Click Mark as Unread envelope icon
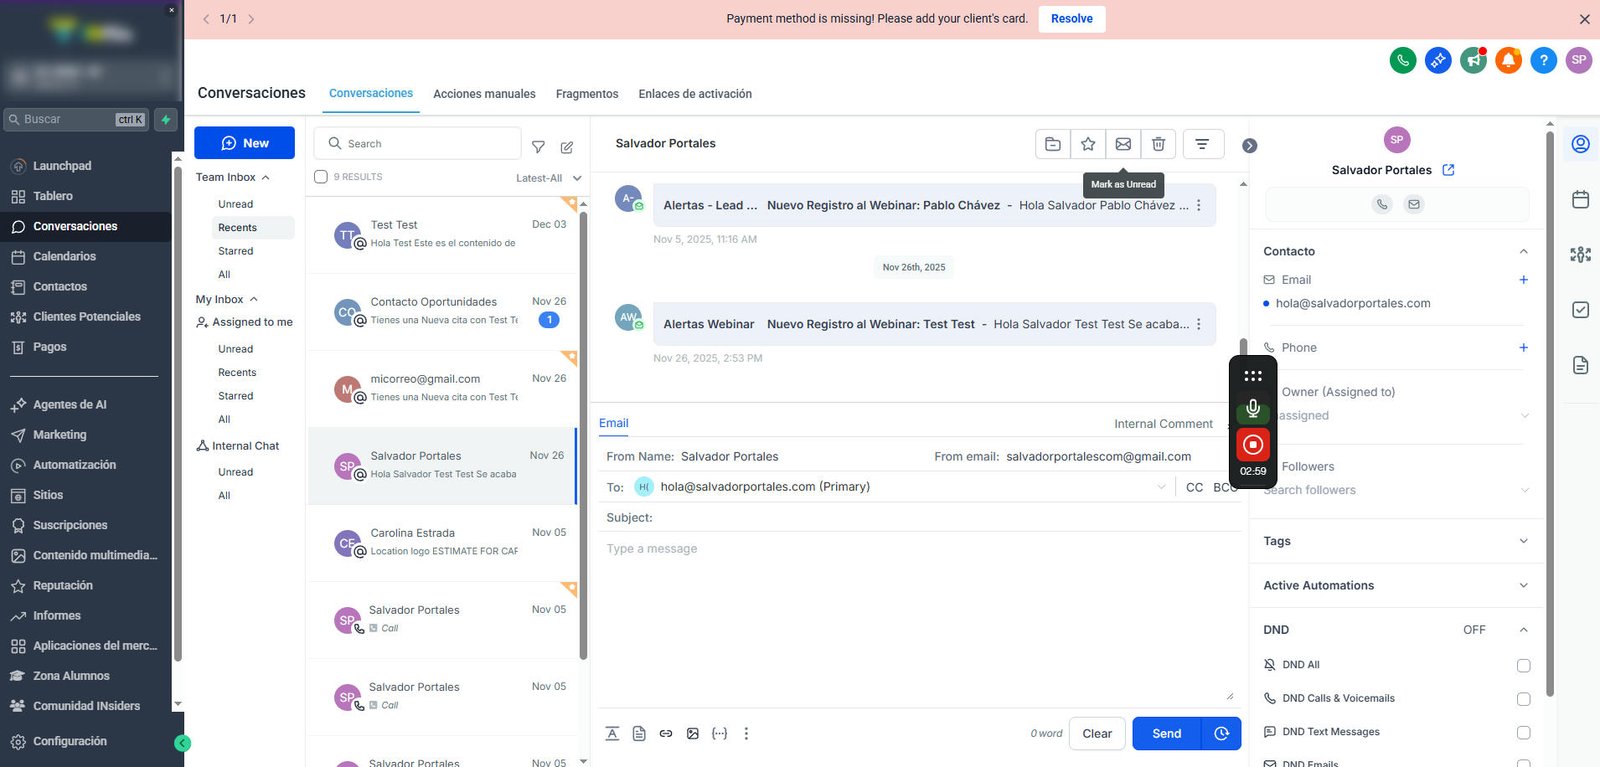The width and height of the screenshot is (1600, 767). pyautogui.click(x=1123, y=144)
